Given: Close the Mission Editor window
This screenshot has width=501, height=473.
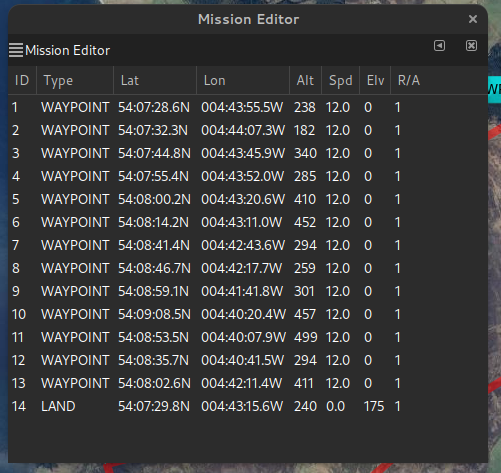Looking at the screenshot, I should (473, 19).
